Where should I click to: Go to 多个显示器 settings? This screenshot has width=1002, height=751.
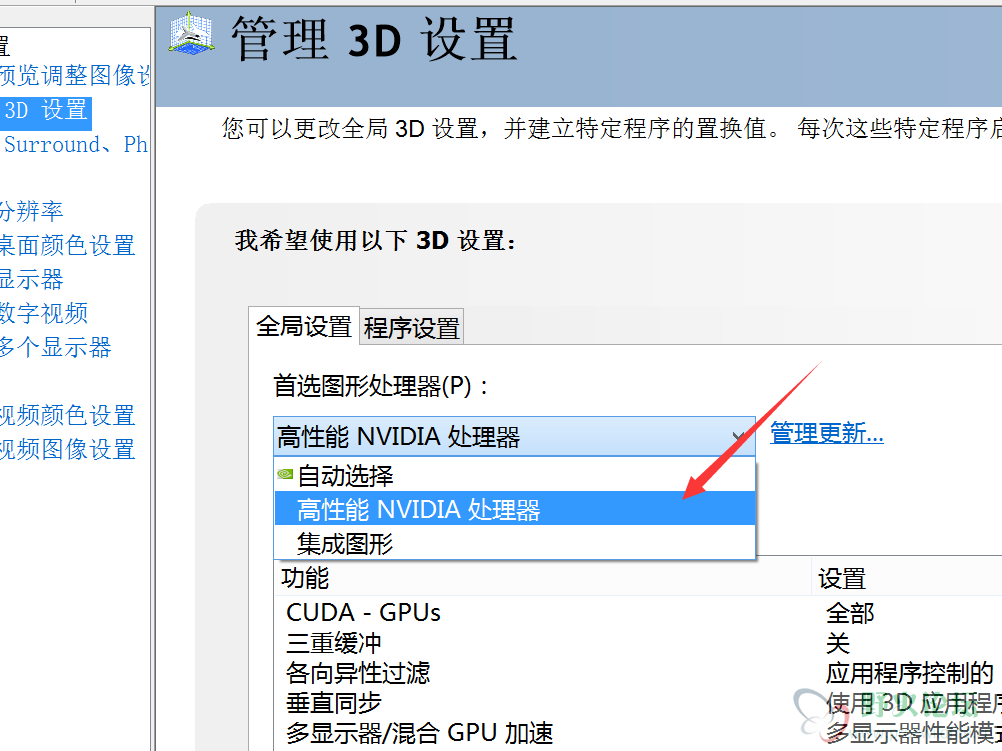pyautogui.click(x=56, y=347)
